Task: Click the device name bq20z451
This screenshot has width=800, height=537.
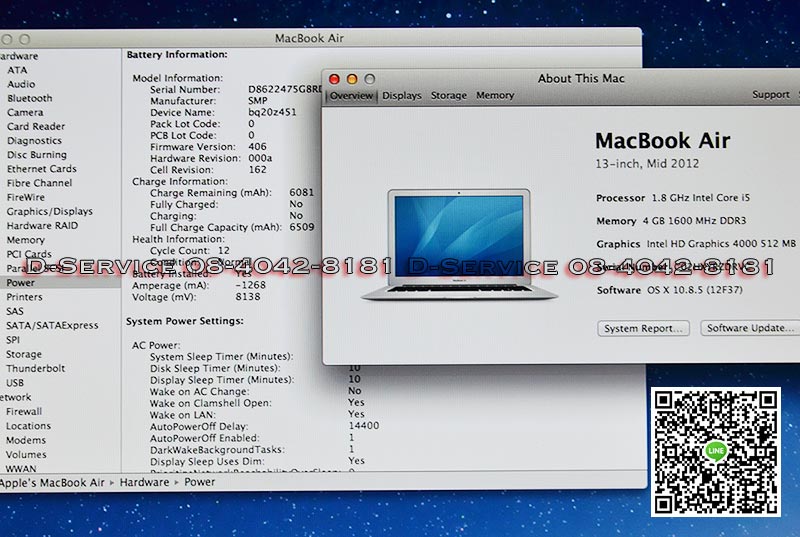Action: 272,112
